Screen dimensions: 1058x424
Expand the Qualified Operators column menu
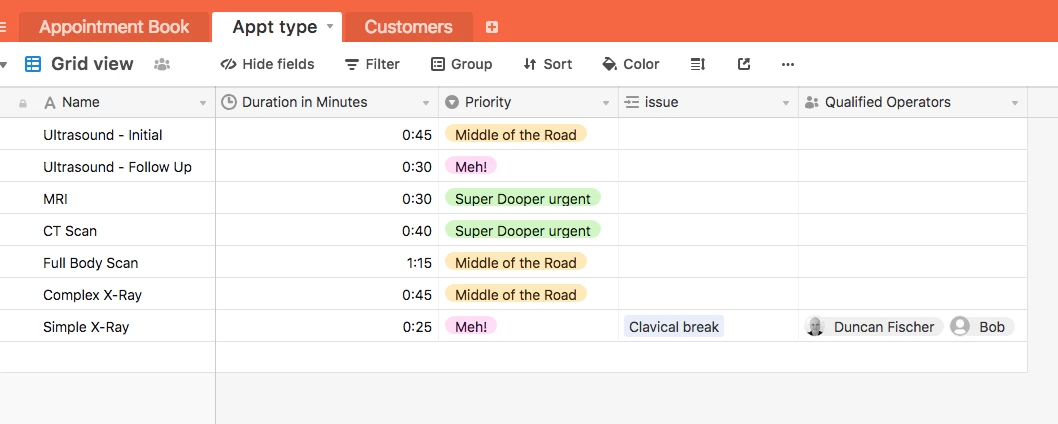tap(1015, 103)
